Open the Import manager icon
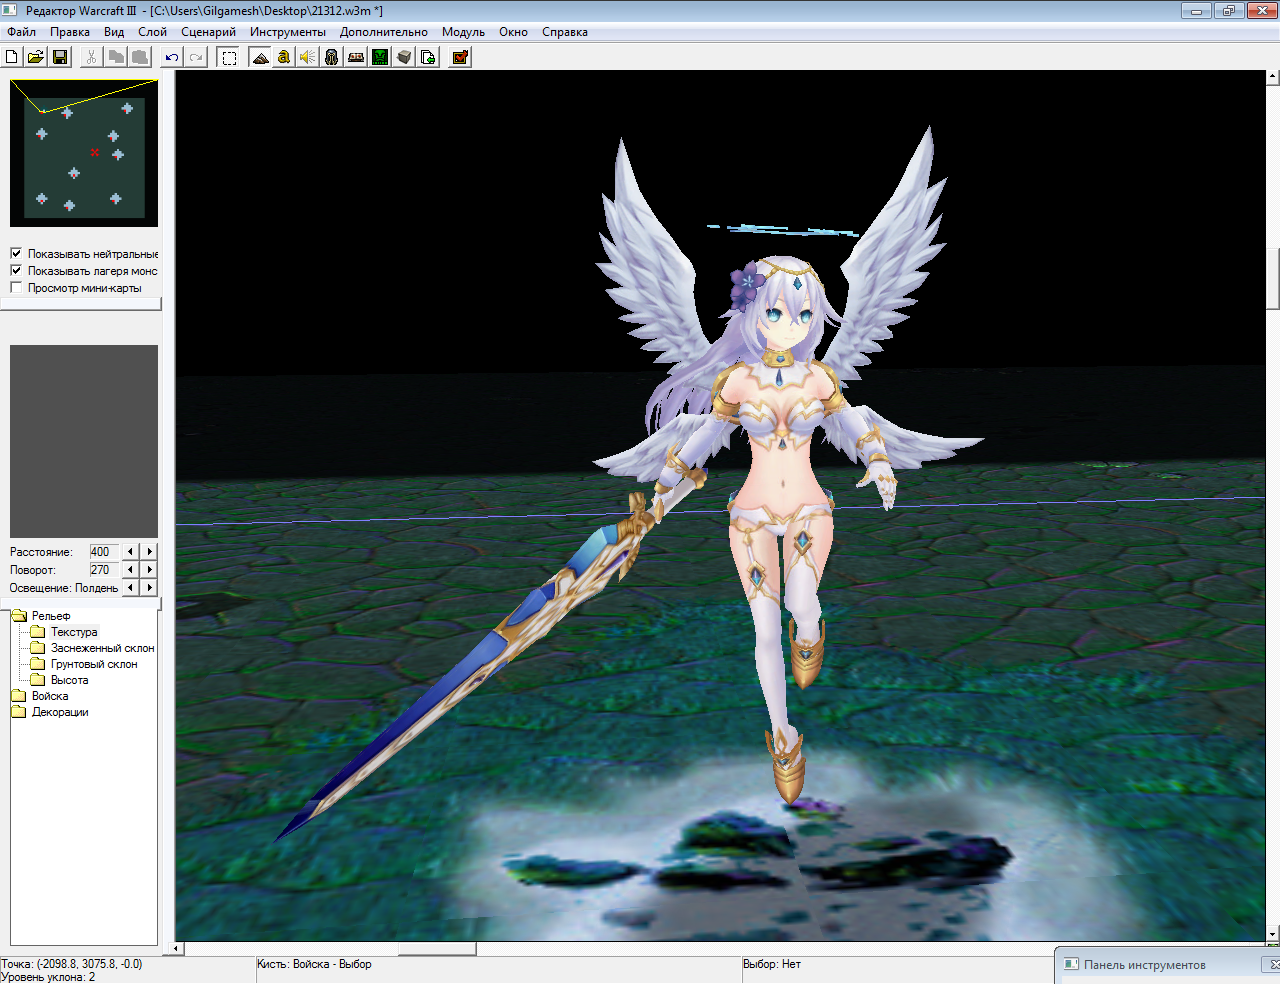This screenshot has width=1280, height=984. pos(428,57)
